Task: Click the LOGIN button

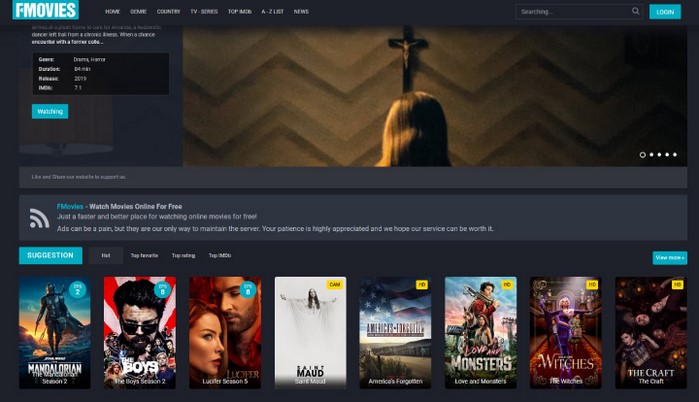Action: (665, 12)
